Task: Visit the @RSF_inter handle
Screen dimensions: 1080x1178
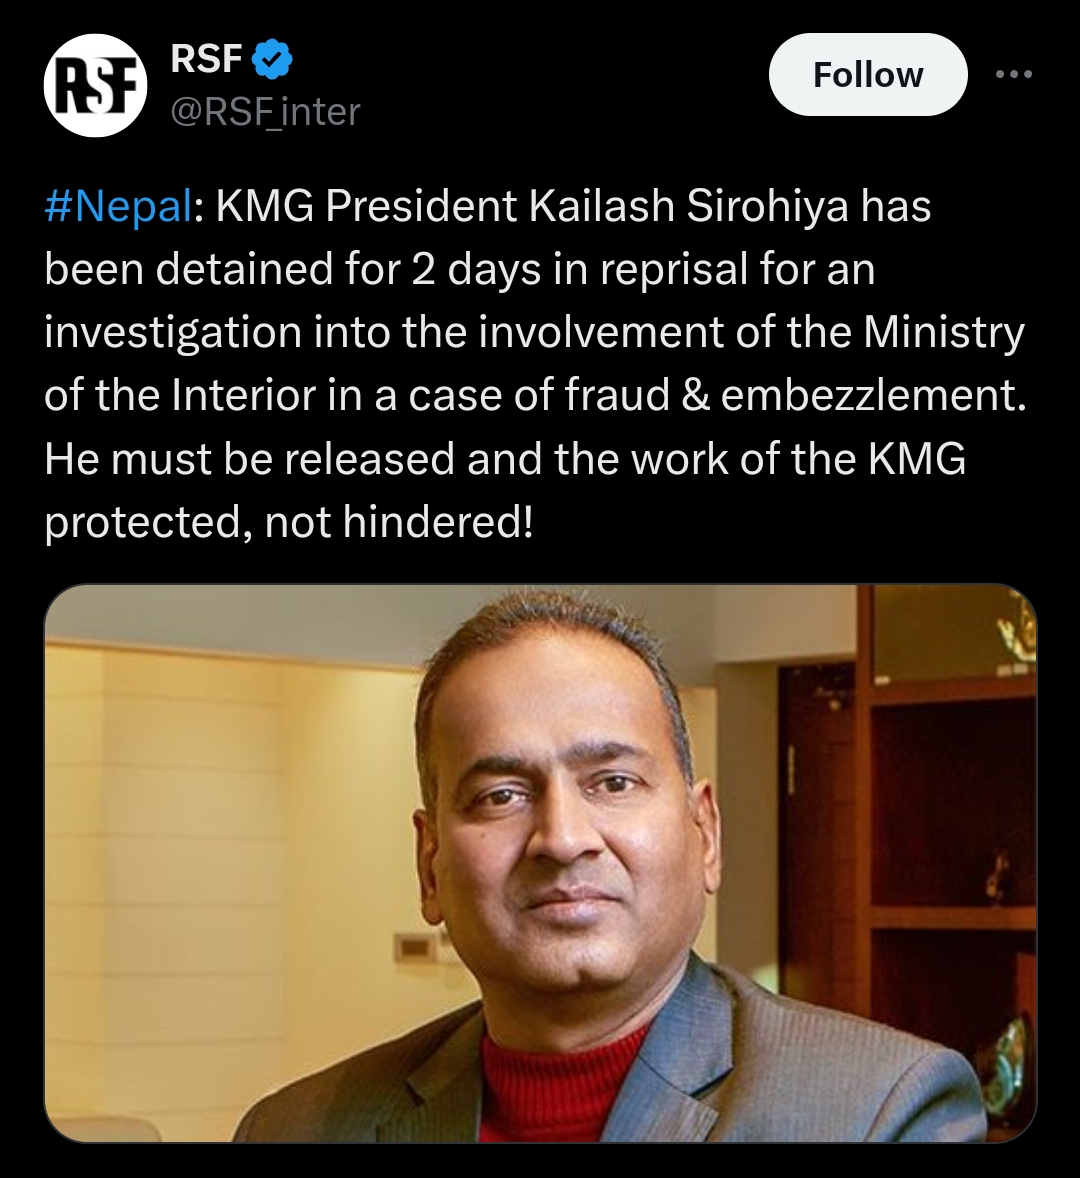Action: coord(266,112)
